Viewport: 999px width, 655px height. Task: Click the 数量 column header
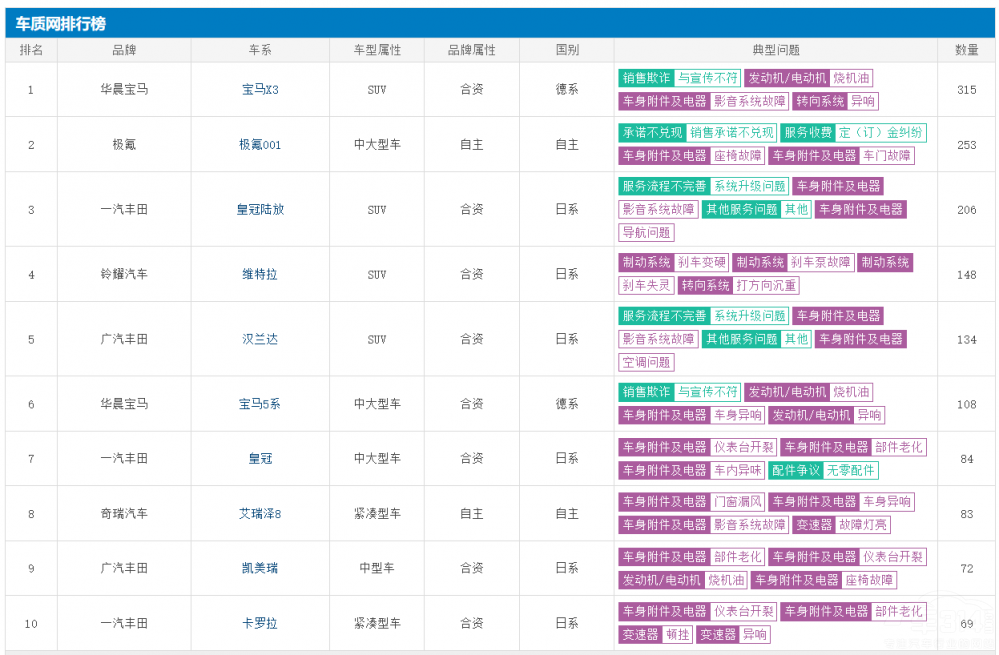pyautogui.click(x=966, y=50)
